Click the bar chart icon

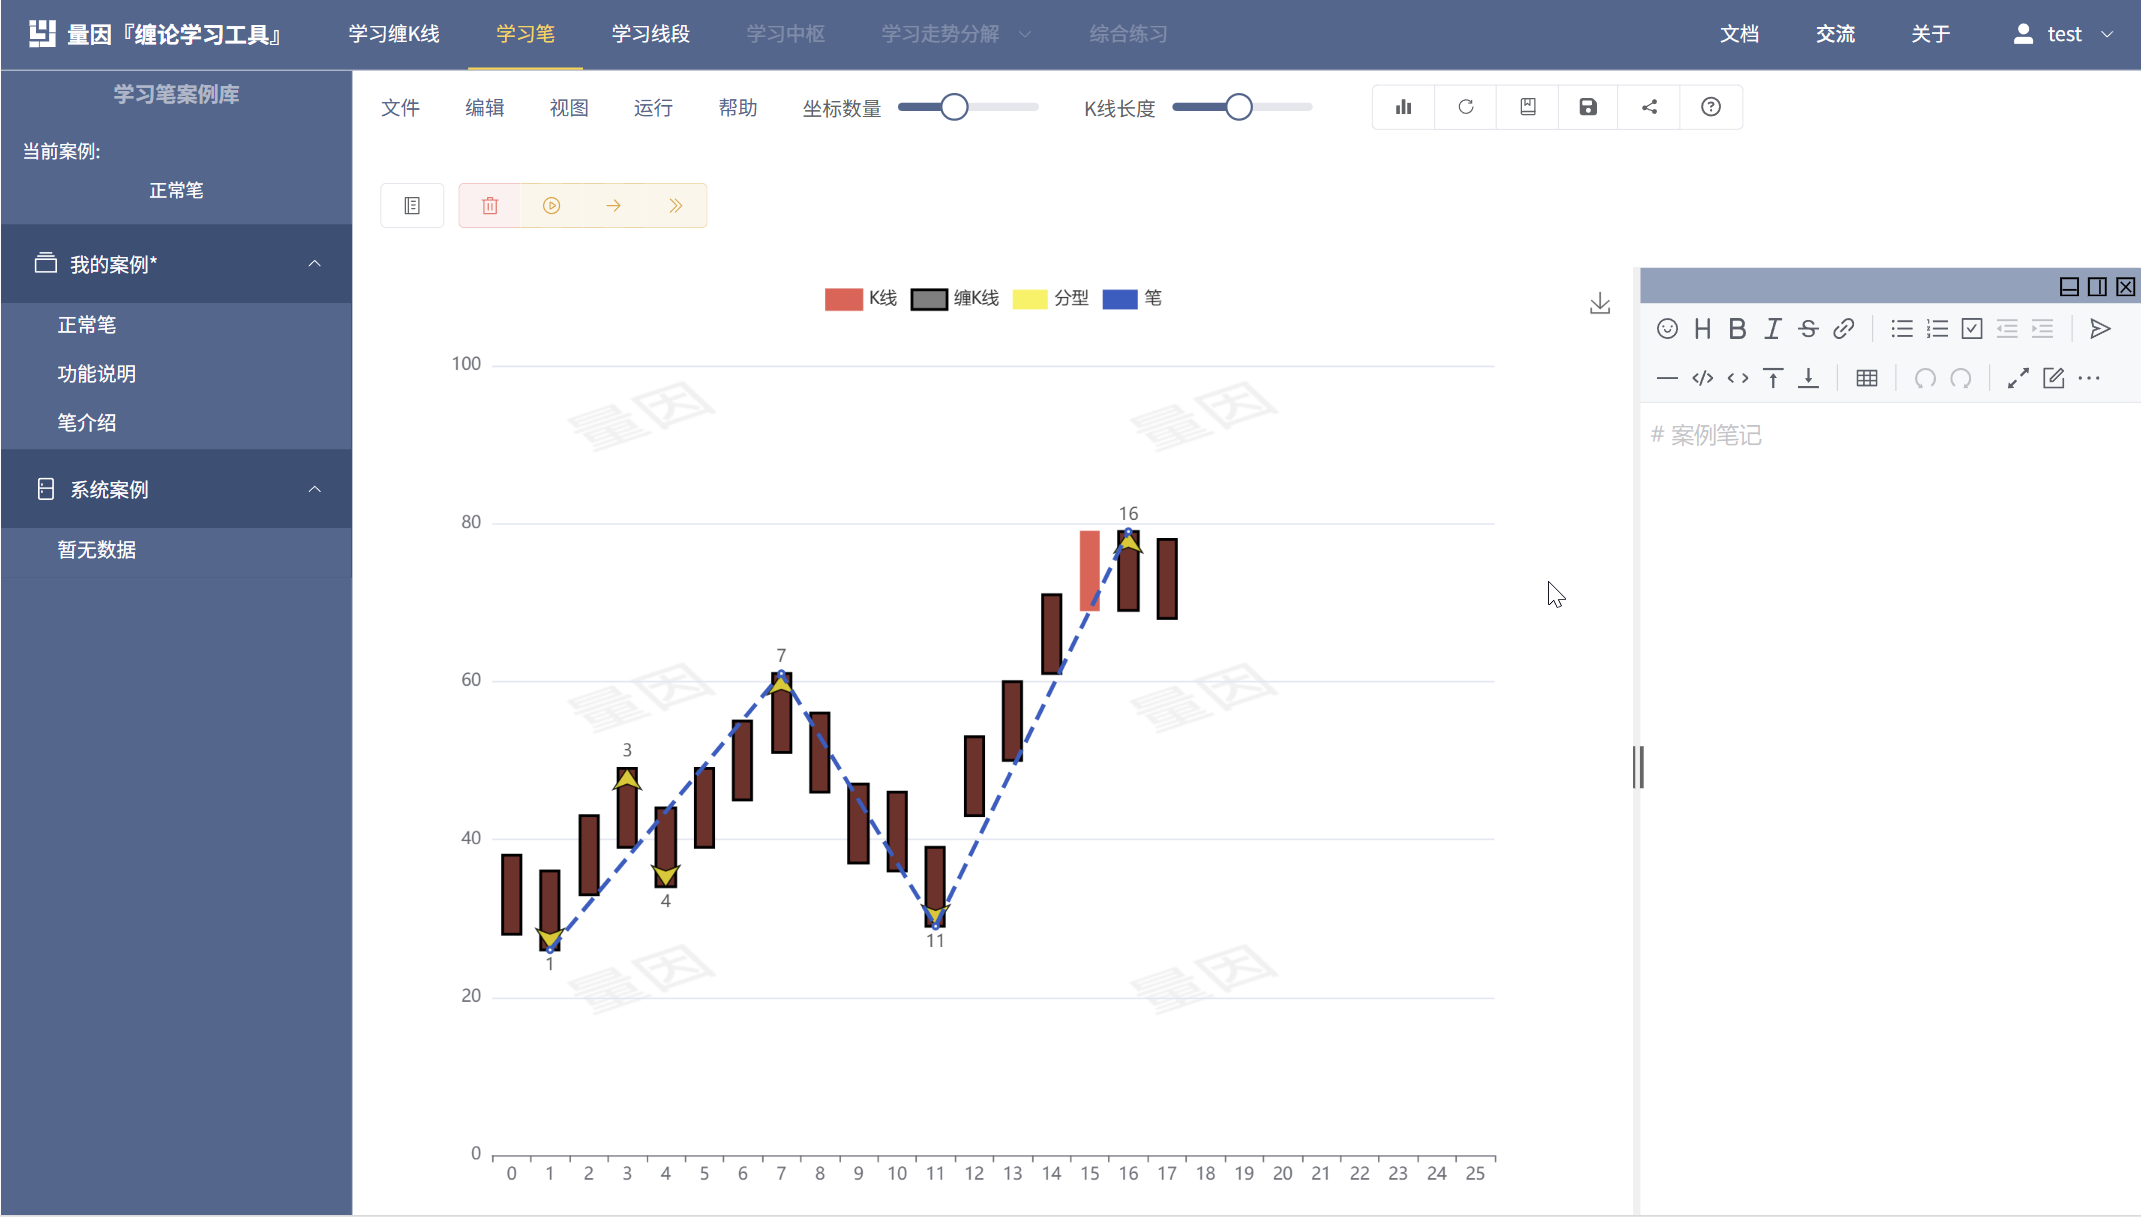[x=1404, y=107]
